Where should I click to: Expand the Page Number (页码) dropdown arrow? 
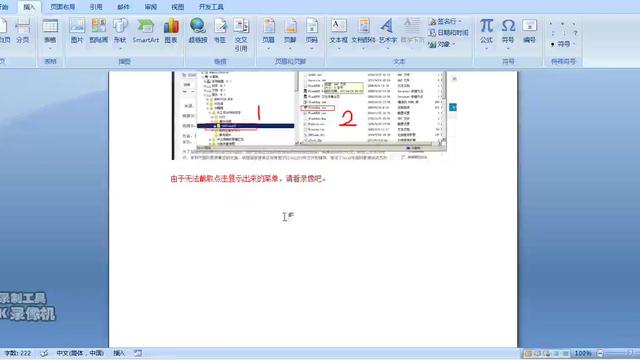click(x=312, y=49)
